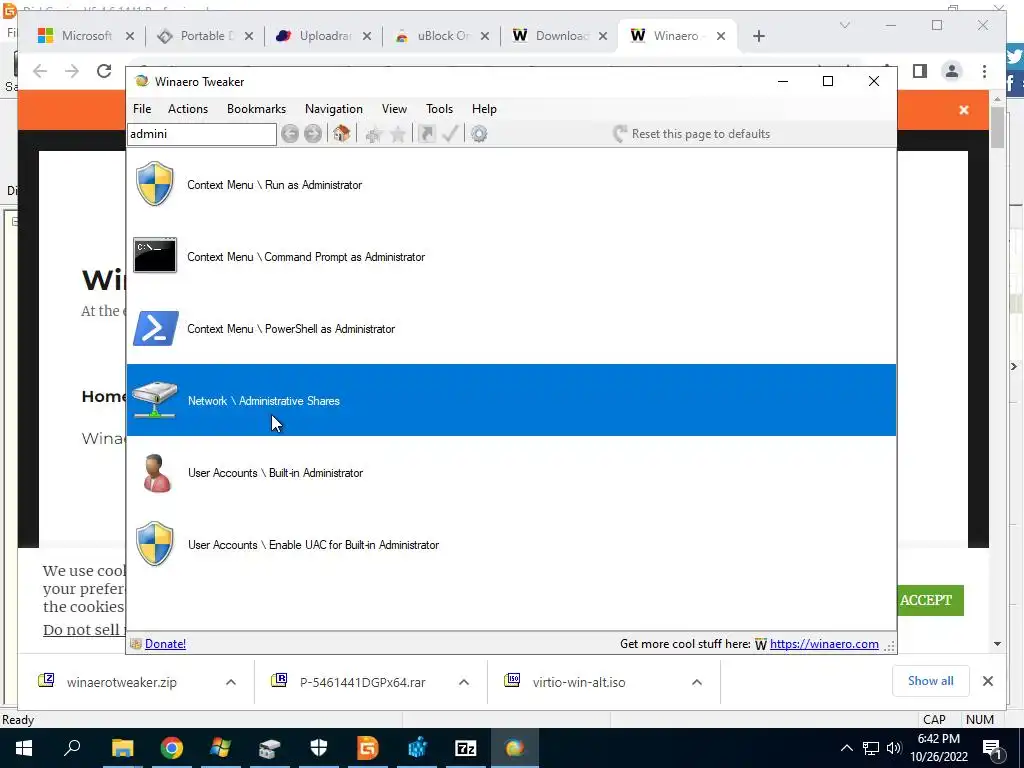Click the command prompt icon in results
Viewport: 1024px width, 768px height.
click(155, 255)
